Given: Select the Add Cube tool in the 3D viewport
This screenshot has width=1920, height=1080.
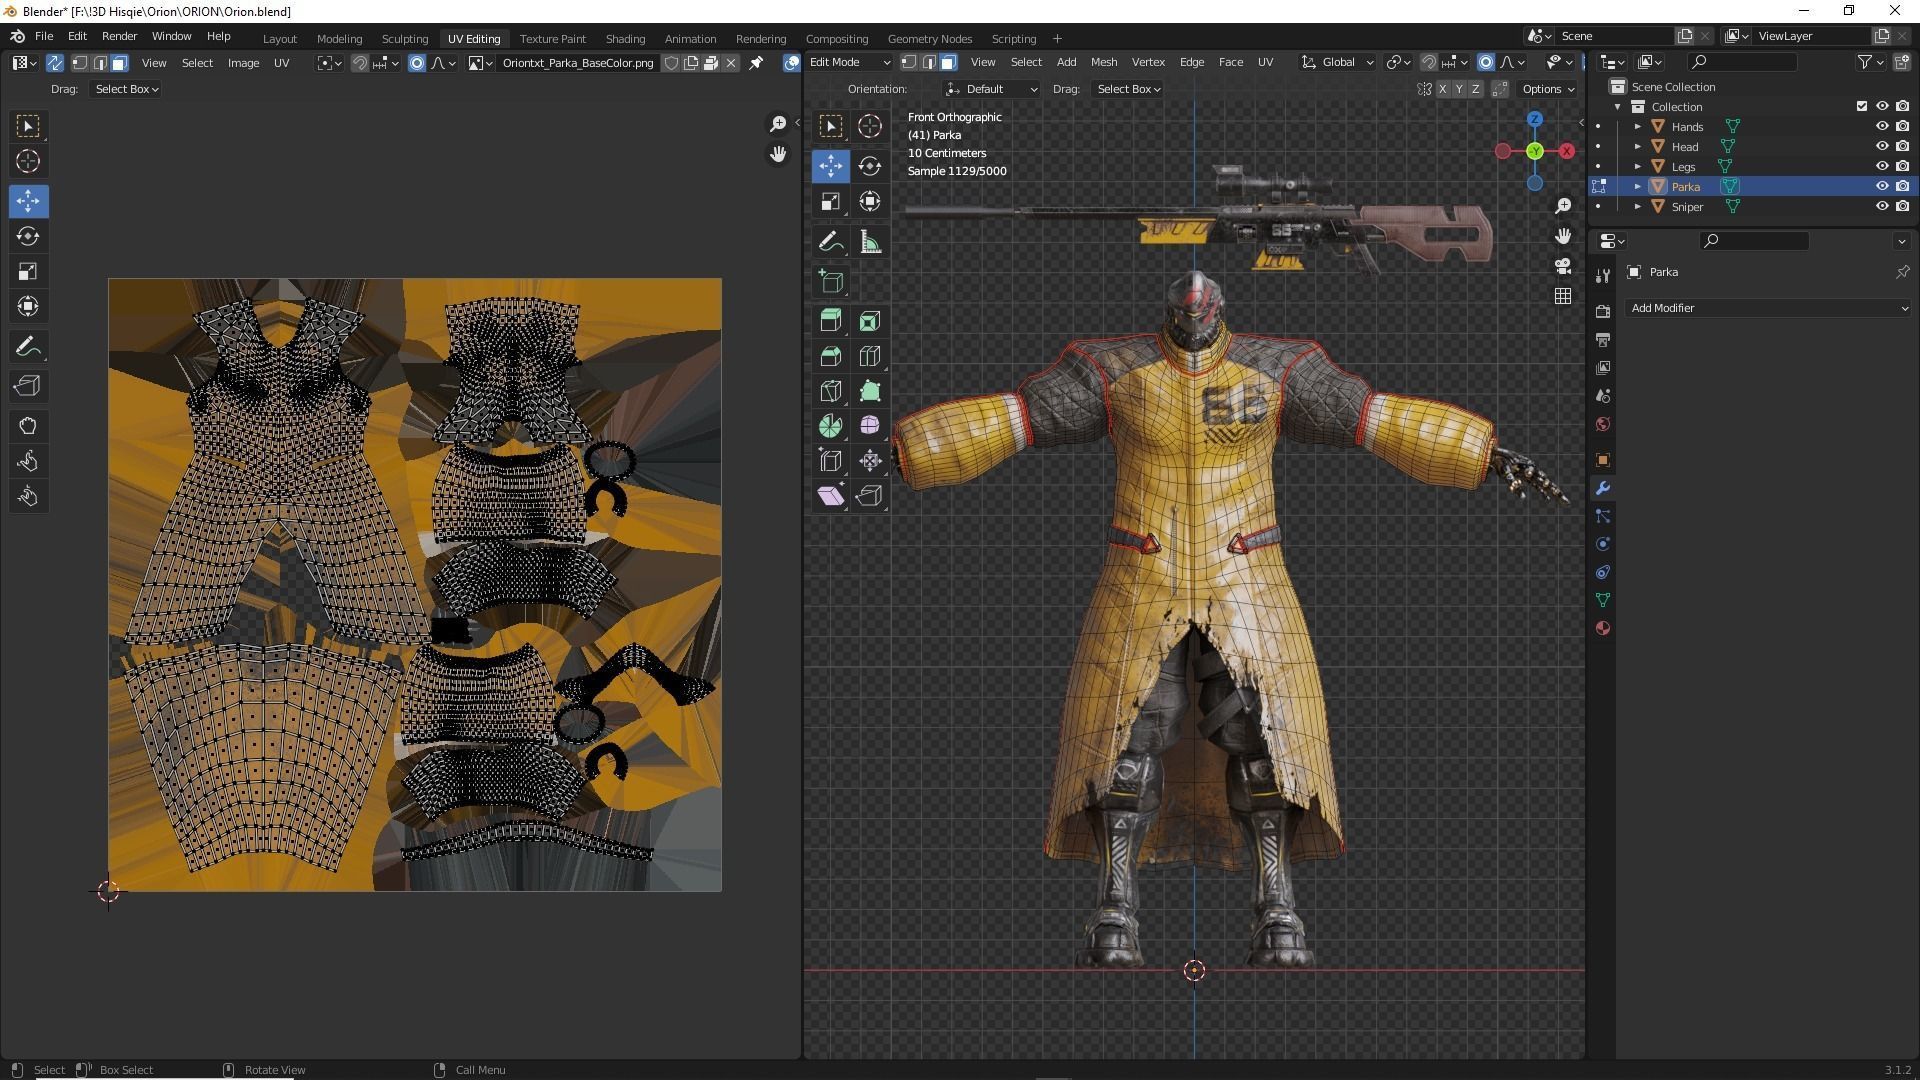Looking at the screenshot, I should tap(831, 281).
